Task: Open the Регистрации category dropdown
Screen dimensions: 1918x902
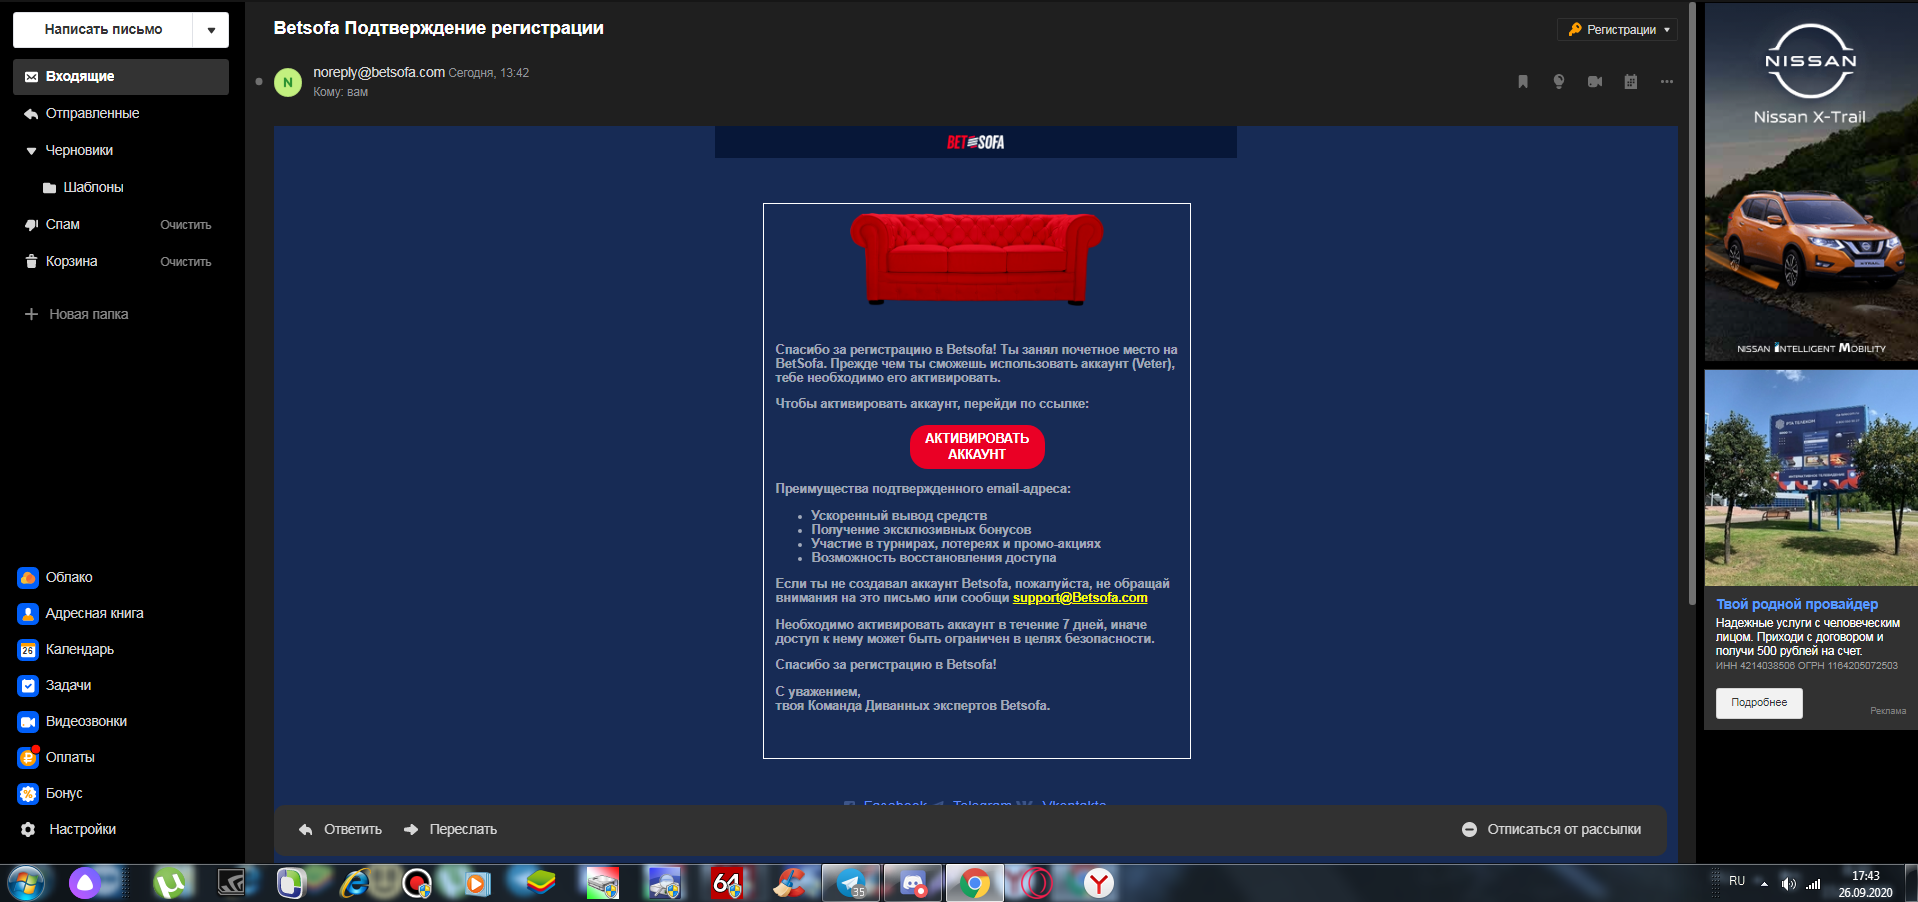Action: (1617, 30)
